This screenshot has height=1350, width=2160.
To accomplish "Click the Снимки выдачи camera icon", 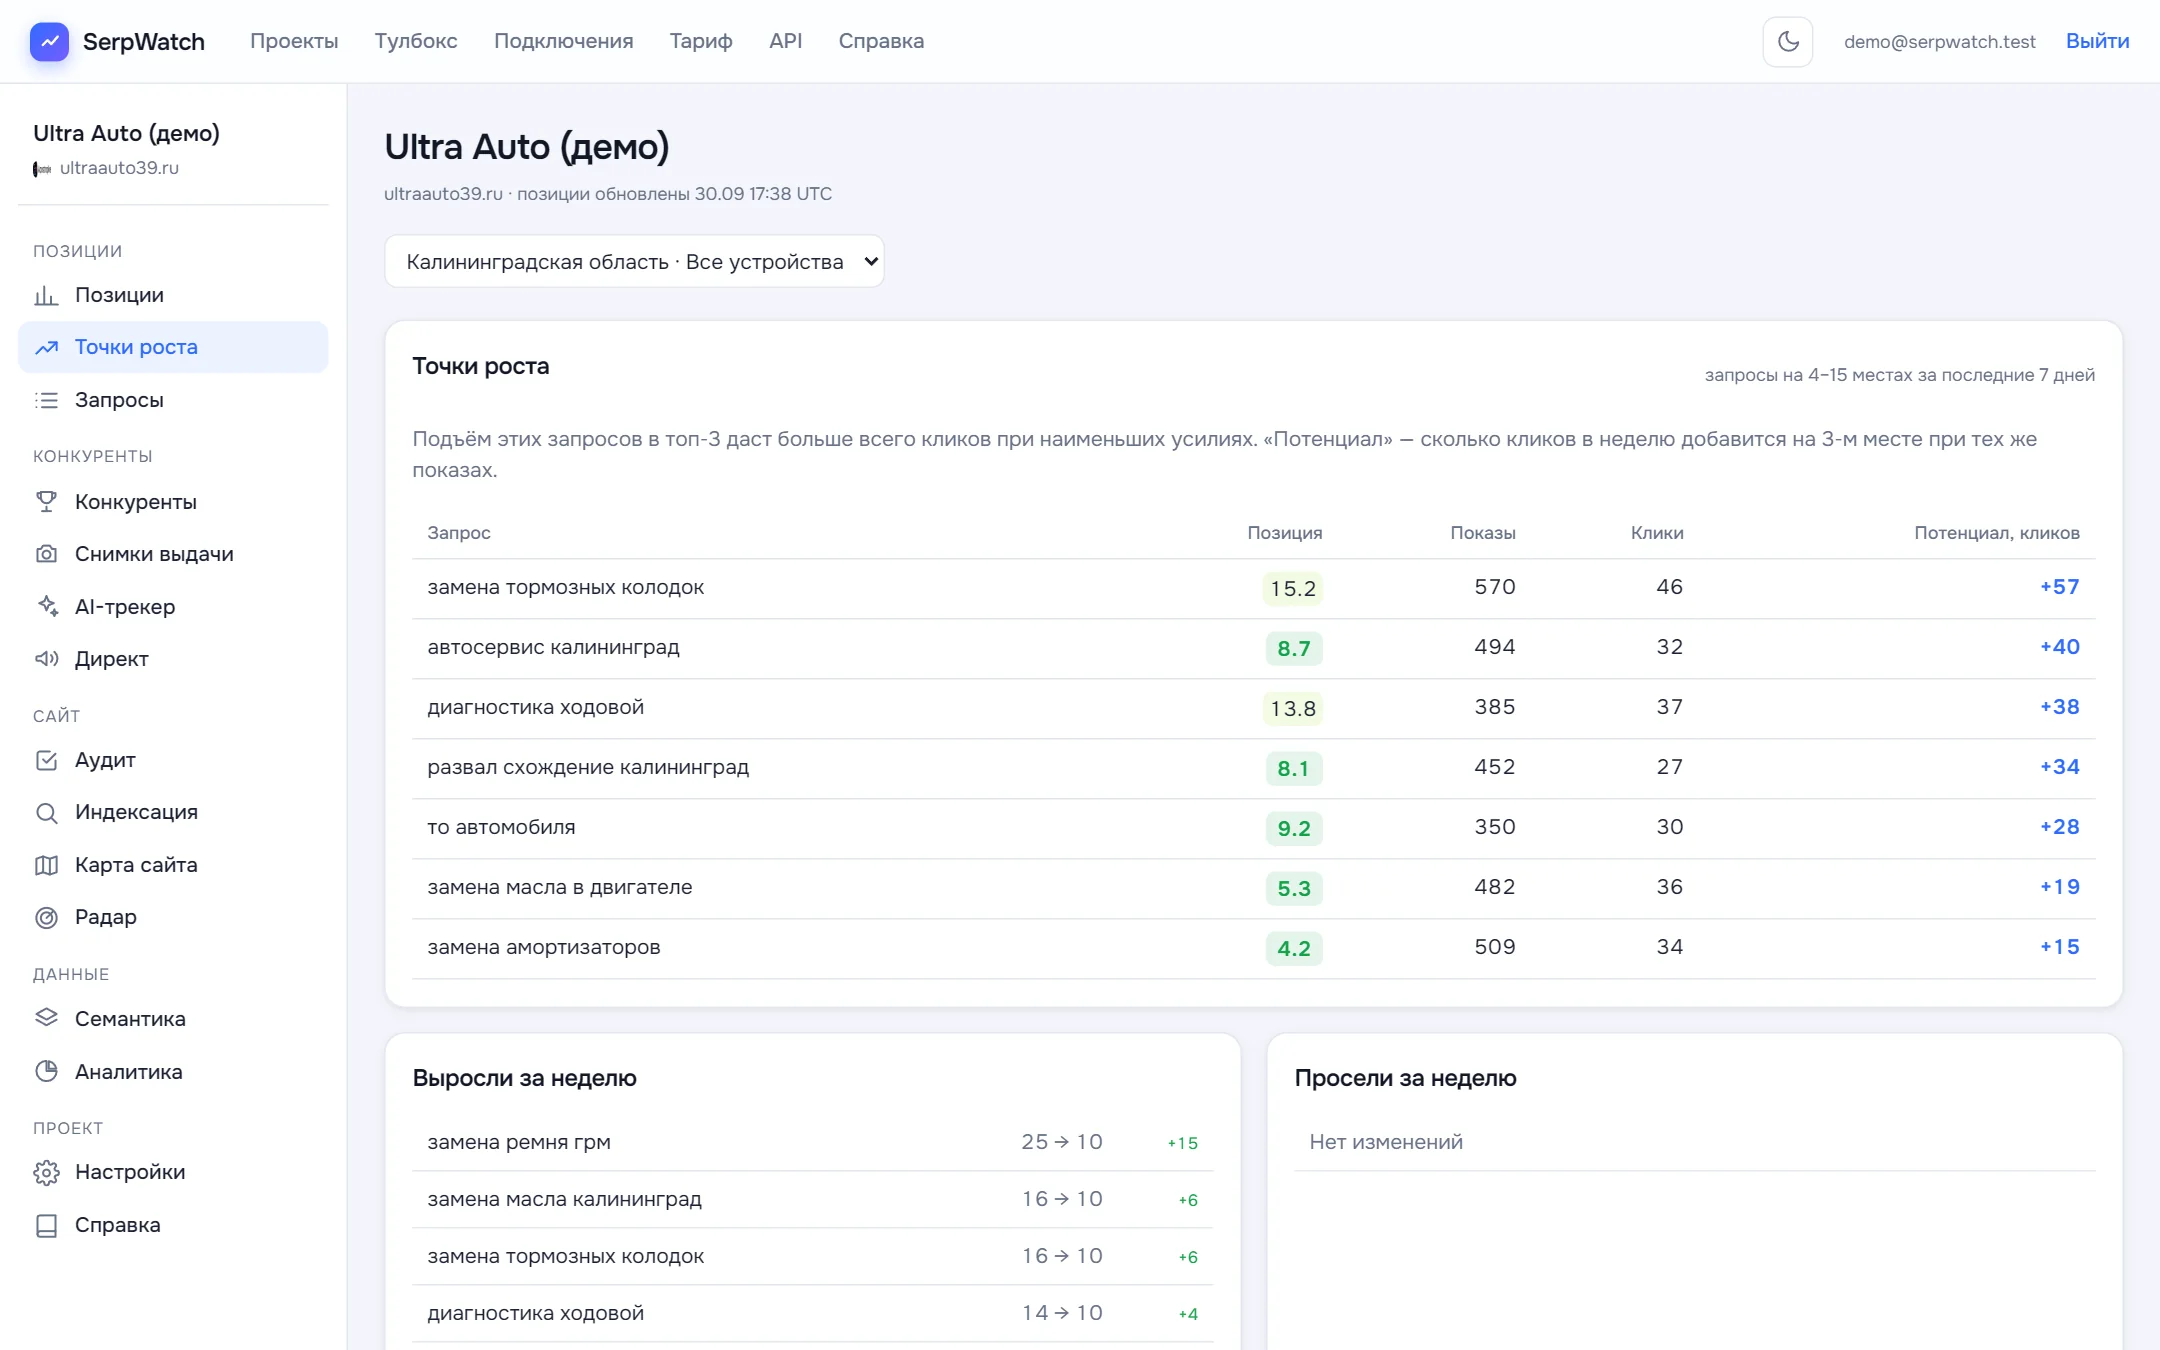I will (x=46, y=554).
